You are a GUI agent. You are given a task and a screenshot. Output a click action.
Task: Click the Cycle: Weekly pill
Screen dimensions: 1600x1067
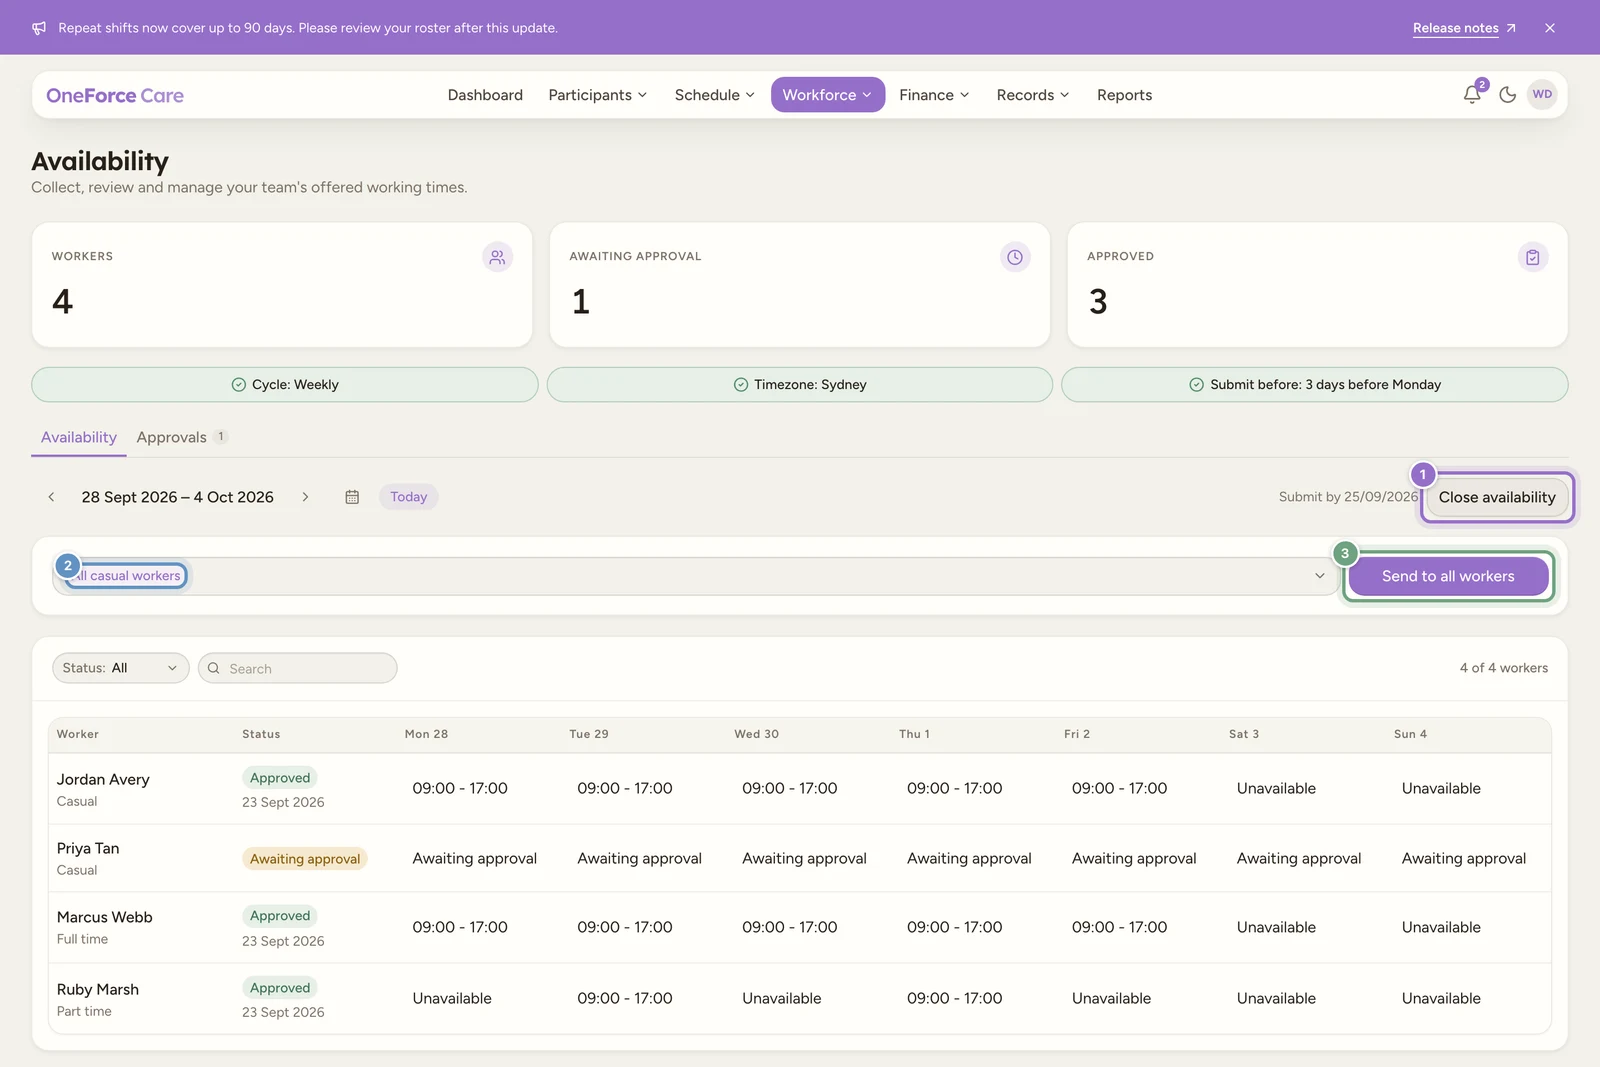[285, 385]
